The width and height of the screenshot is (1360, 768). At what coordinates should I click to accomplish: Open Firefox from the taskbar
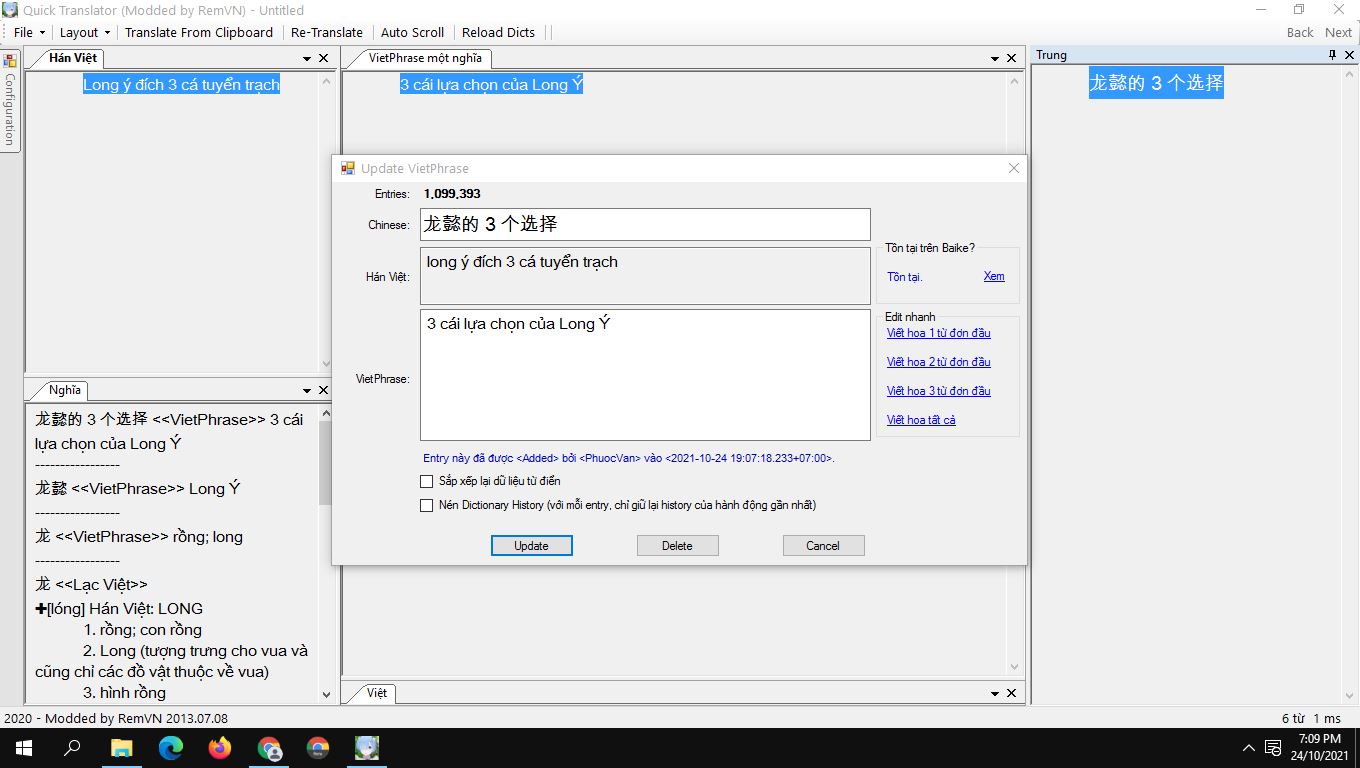pyautogui.click(x=220, y=748)
